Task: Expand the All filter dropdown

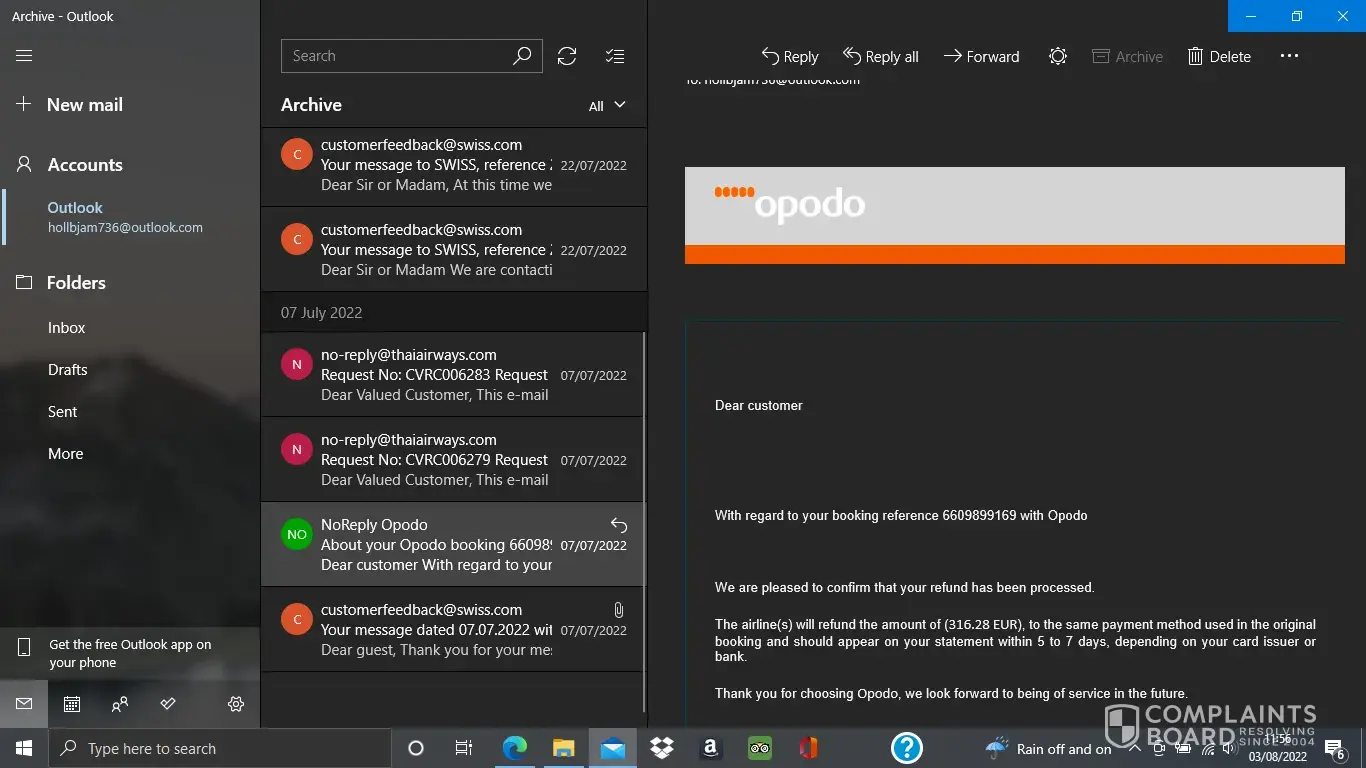Action: [607, 105]
